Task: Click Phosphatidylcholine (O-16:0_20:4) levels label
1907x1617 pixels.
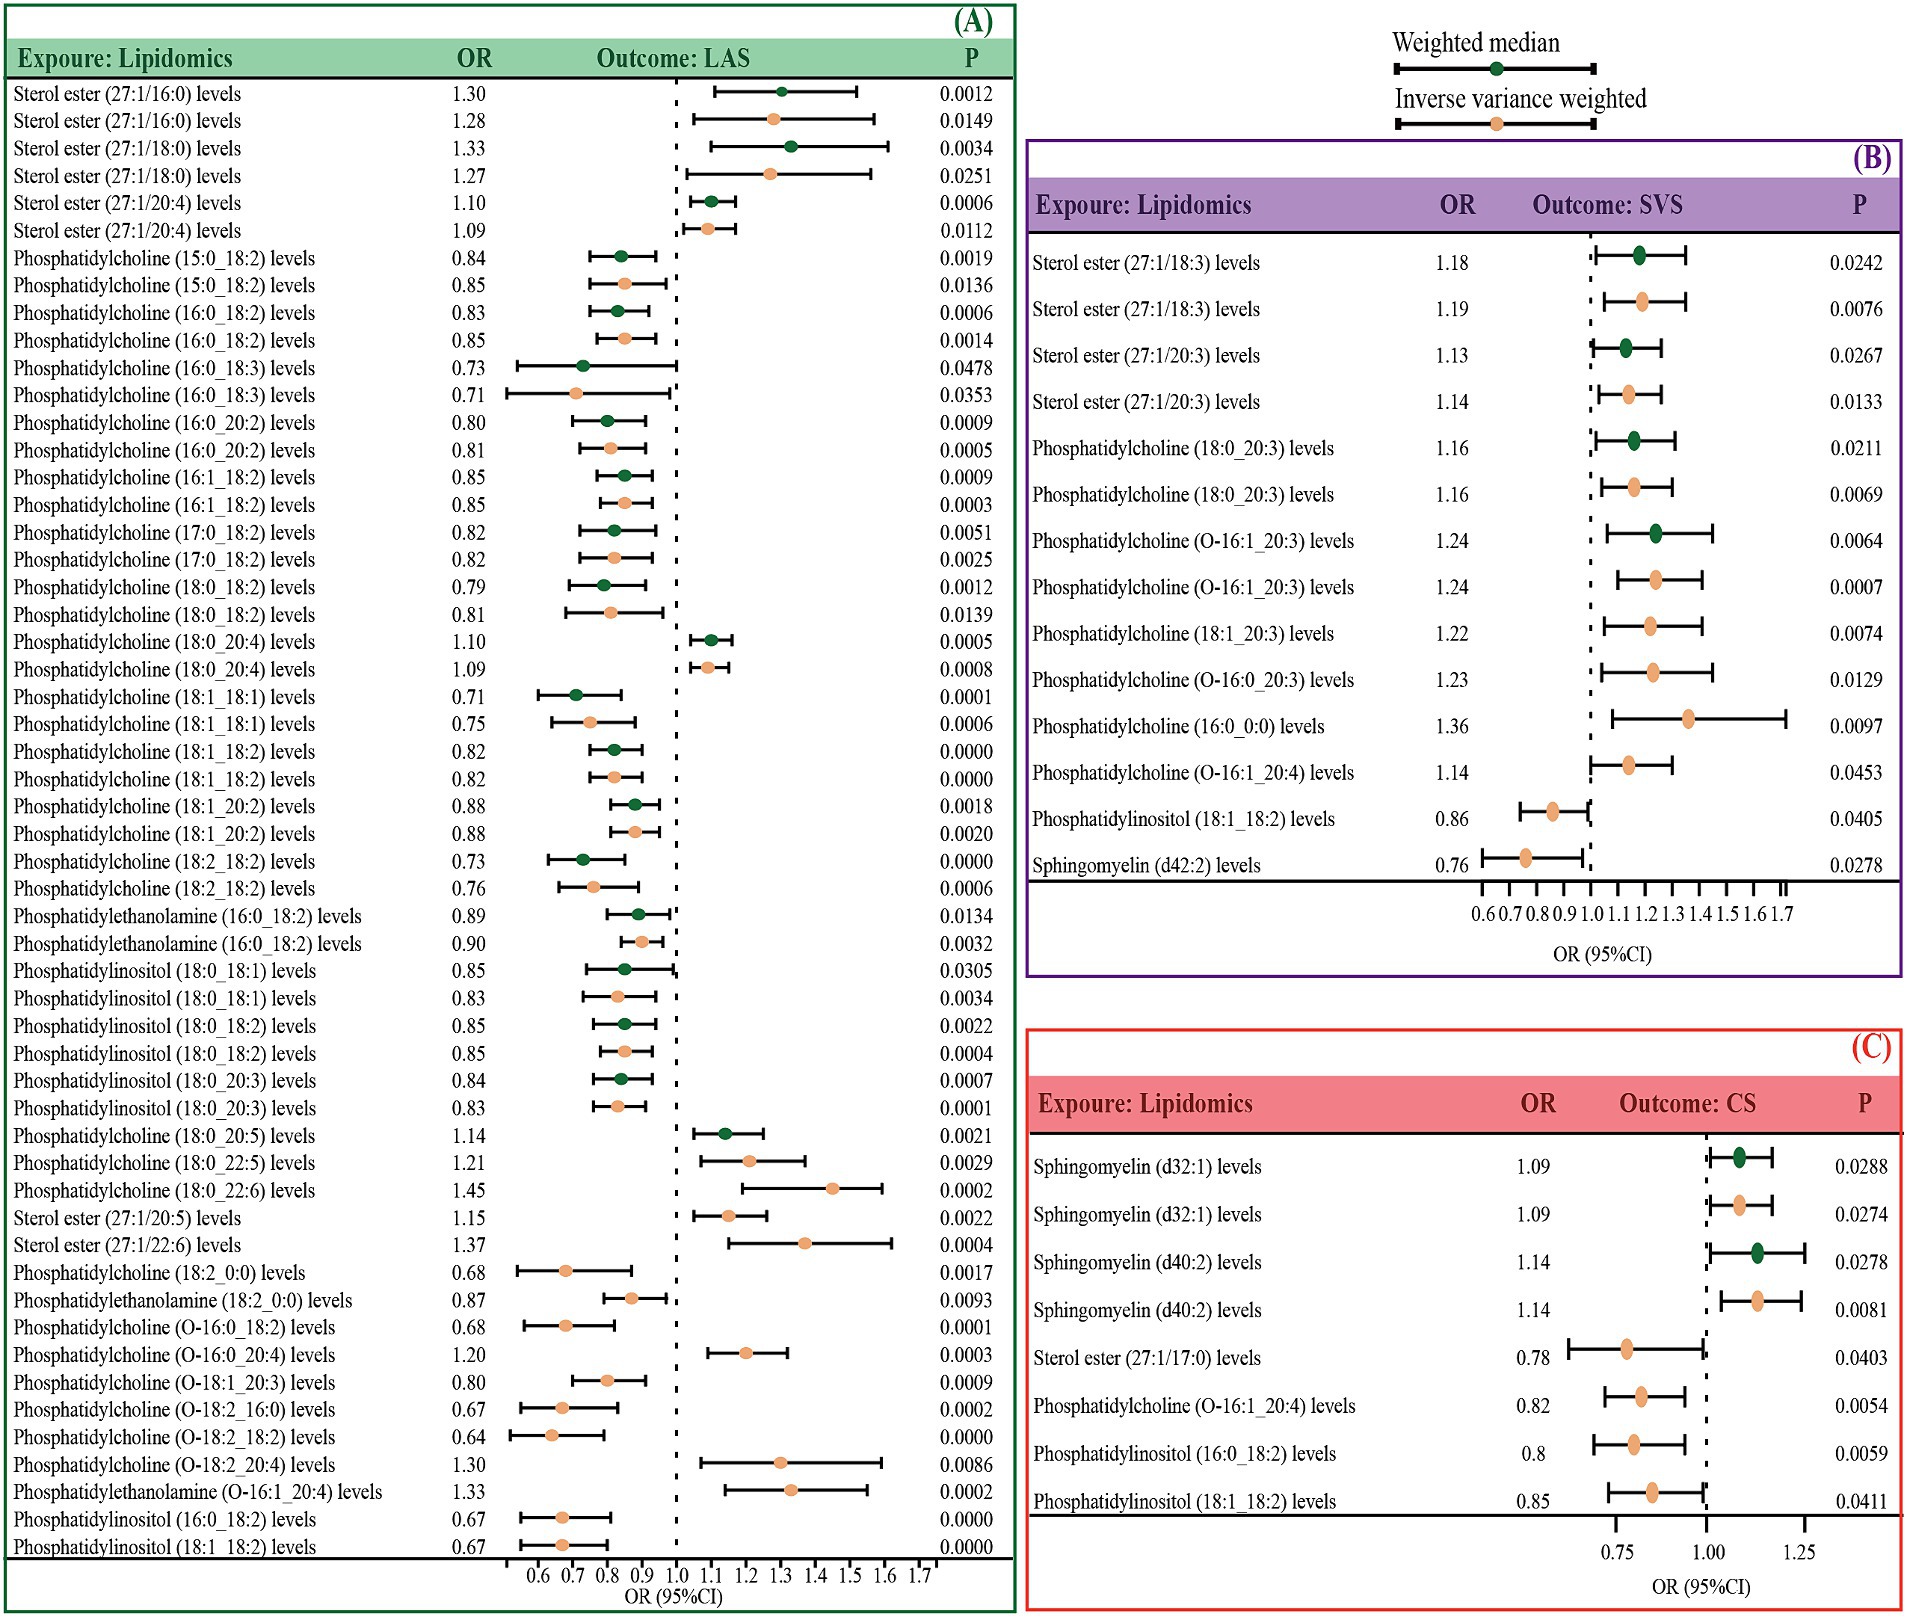Action: click(174, 1355)
